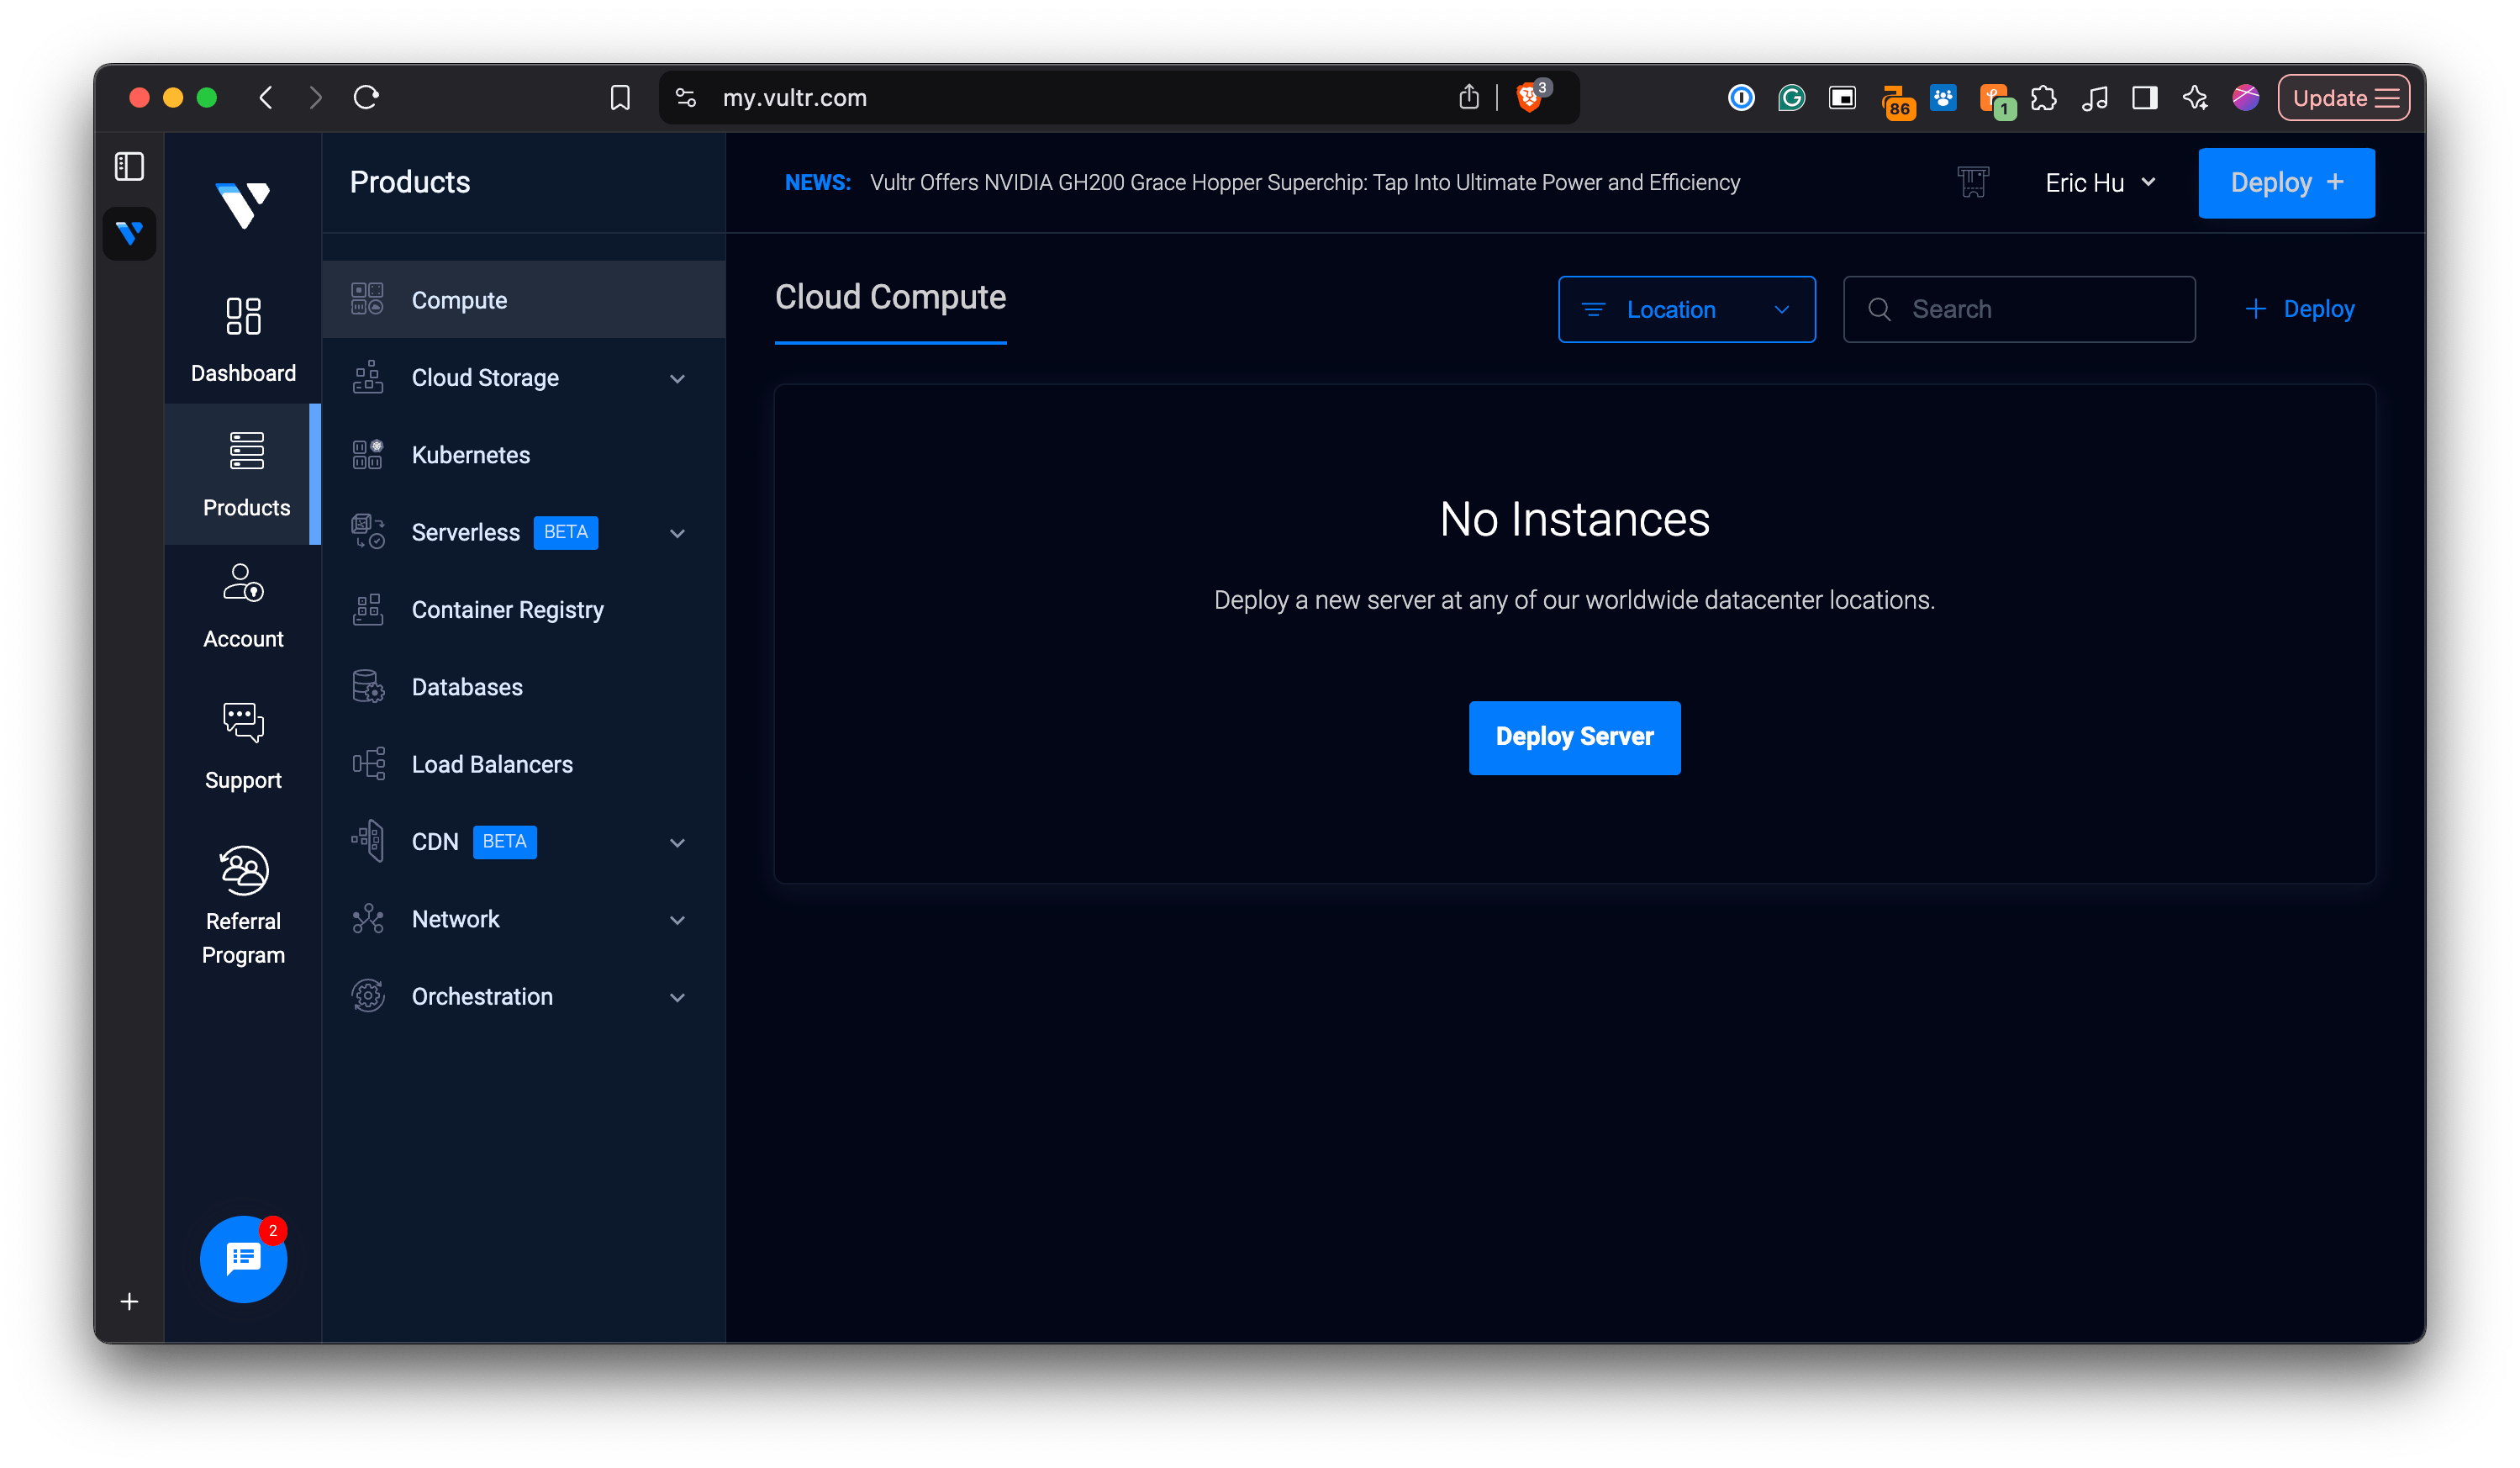Click the CDN icon
Image resolution: width=2520 pixels, height=1468 pixels.
(367, 841)
